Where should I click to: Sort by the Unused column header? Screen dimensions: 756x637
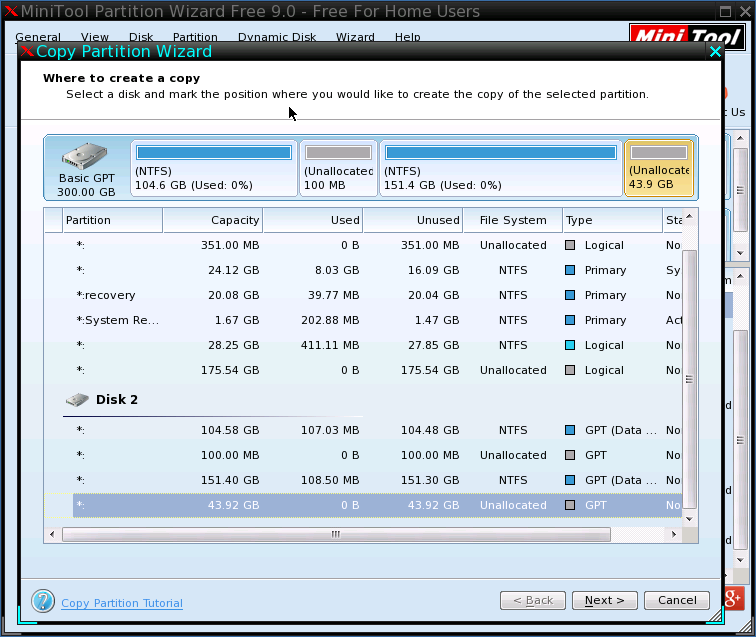413,220
